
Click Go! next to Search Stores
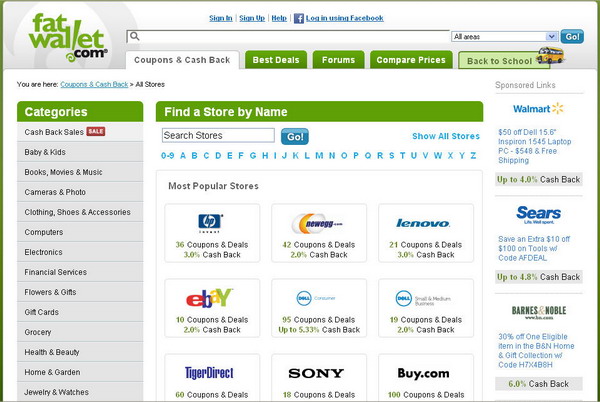pyautogui.click(x=295, y=137)
